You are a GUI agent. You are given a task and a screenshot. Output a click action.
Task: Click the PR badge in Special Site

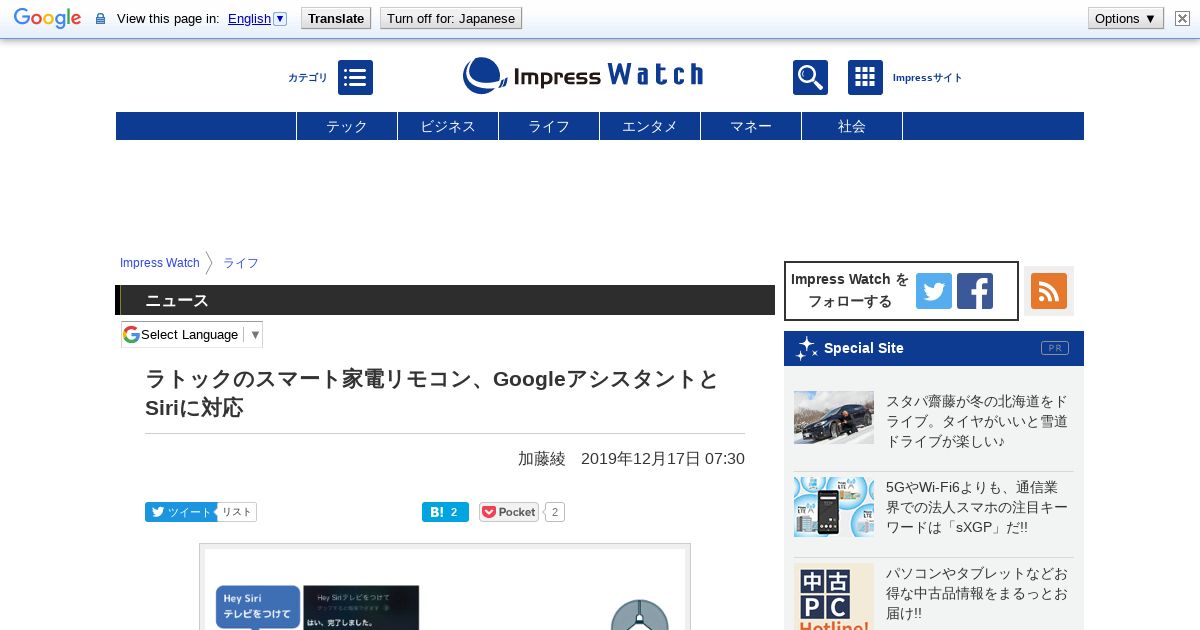(1054, 348)
